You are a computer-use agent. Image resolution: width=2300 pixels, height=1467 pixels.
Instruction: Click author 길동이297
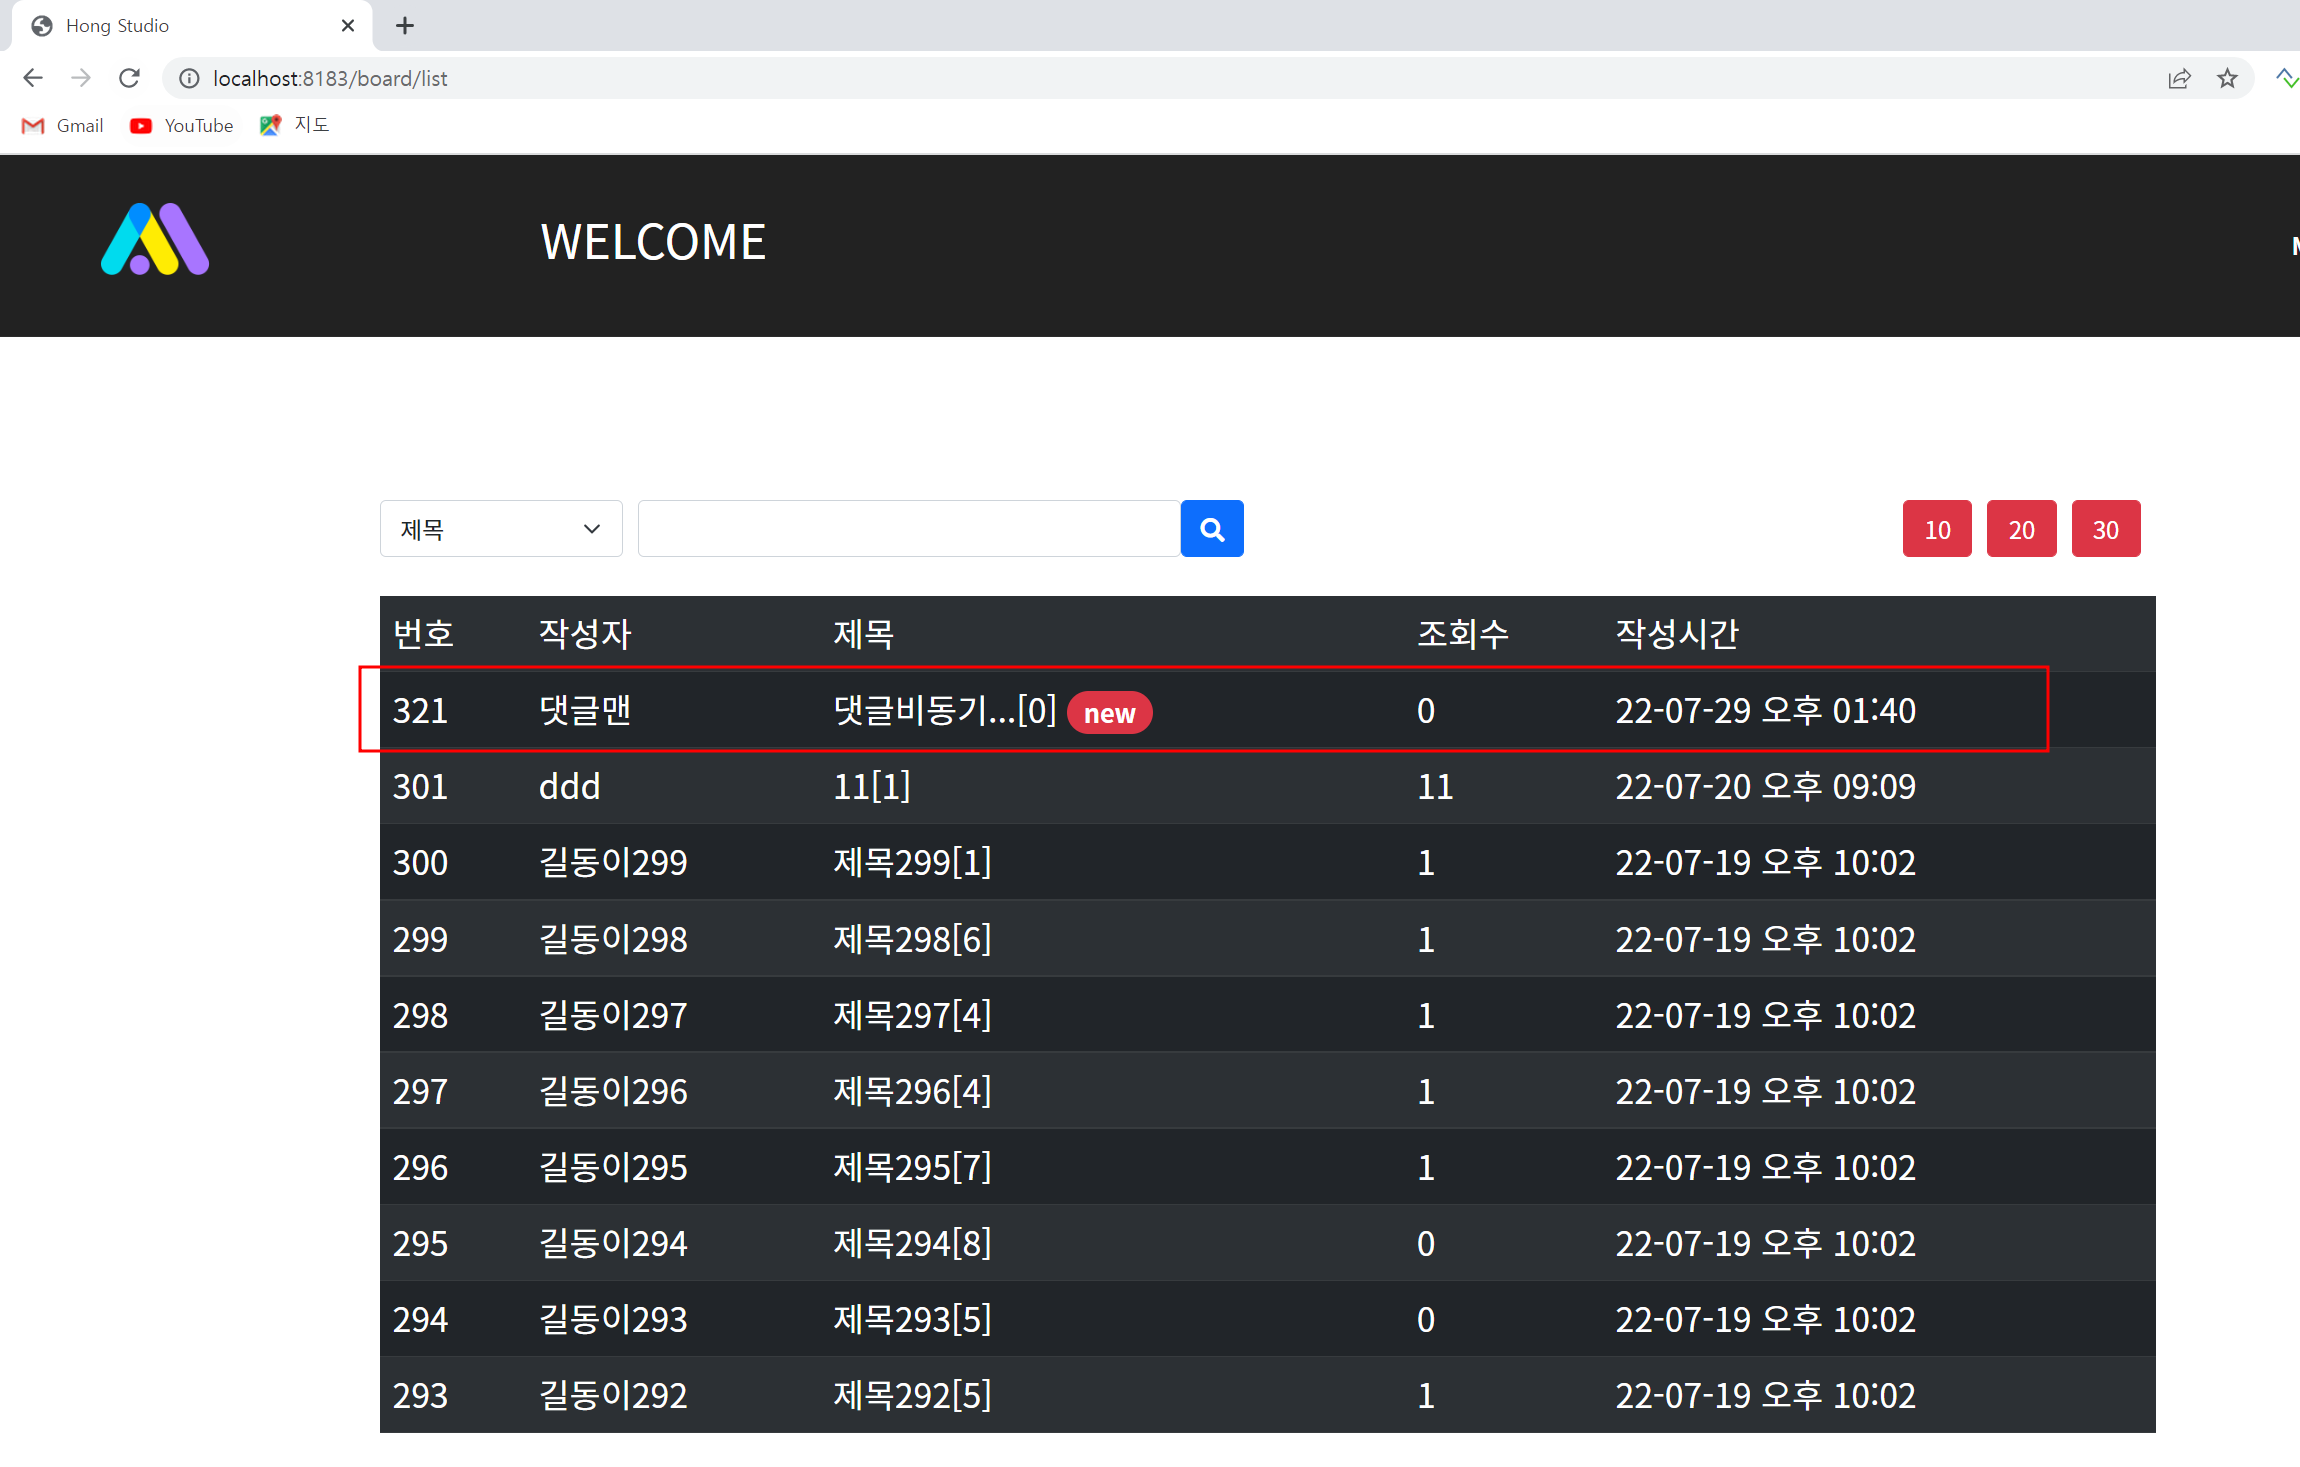click(x=613, y=1015)
